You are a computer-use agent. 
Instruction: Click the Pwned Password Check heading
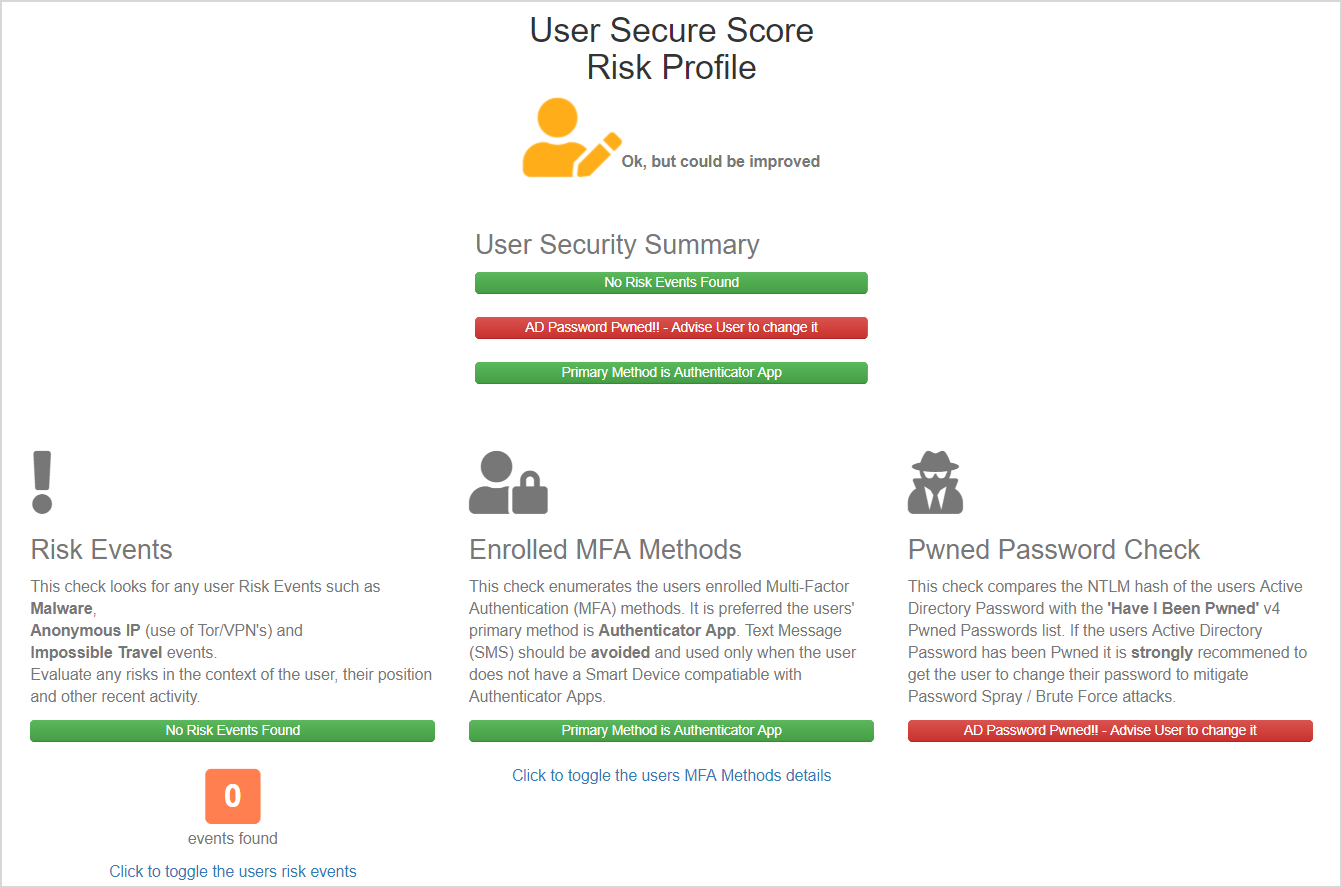coord(1053,549)
